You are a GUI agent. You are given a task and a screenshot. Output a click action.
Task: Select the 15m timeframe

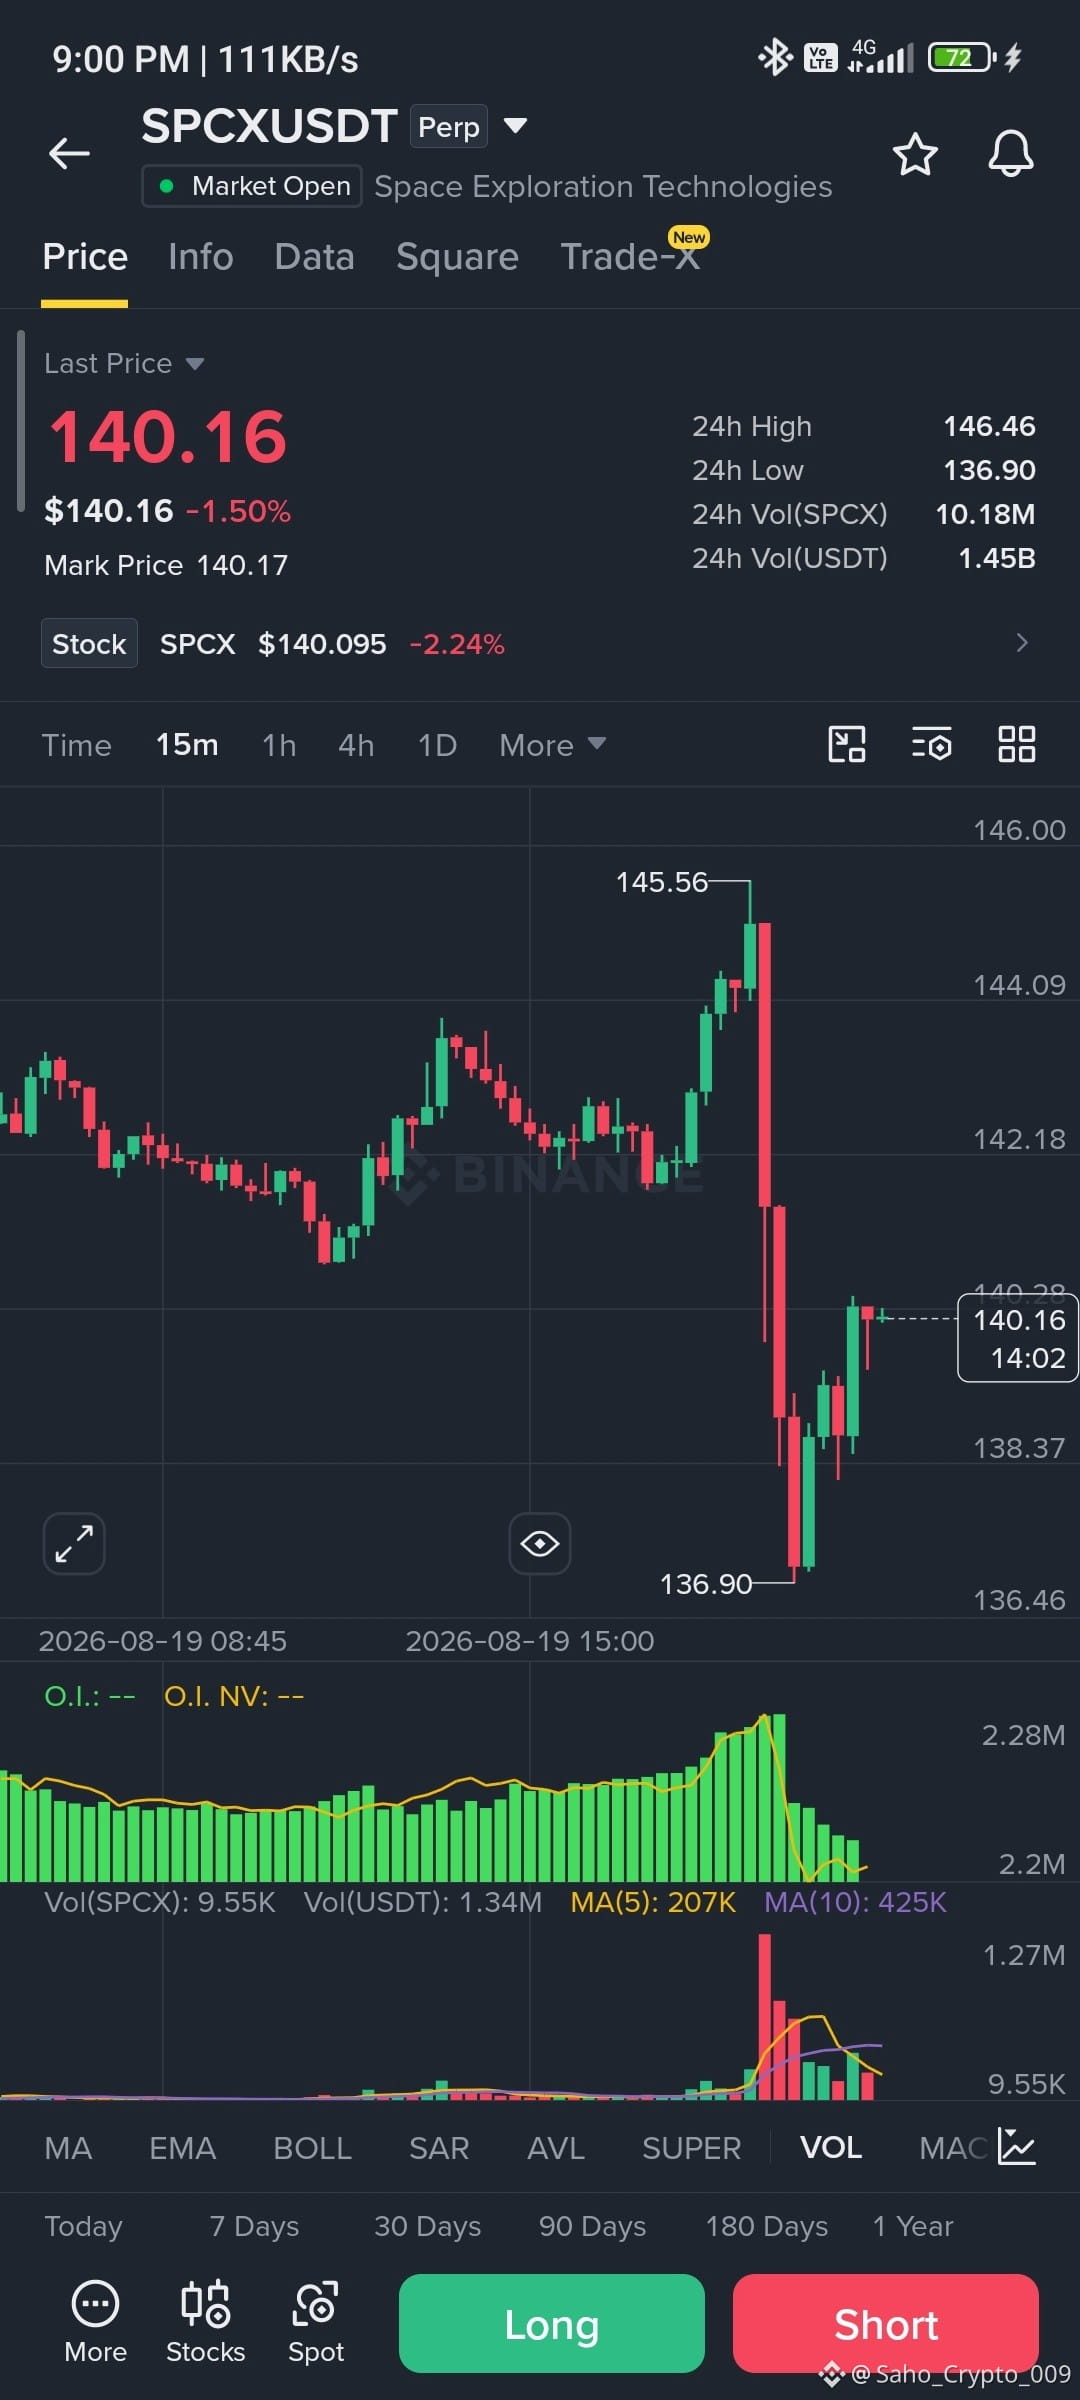pos(187,745)
